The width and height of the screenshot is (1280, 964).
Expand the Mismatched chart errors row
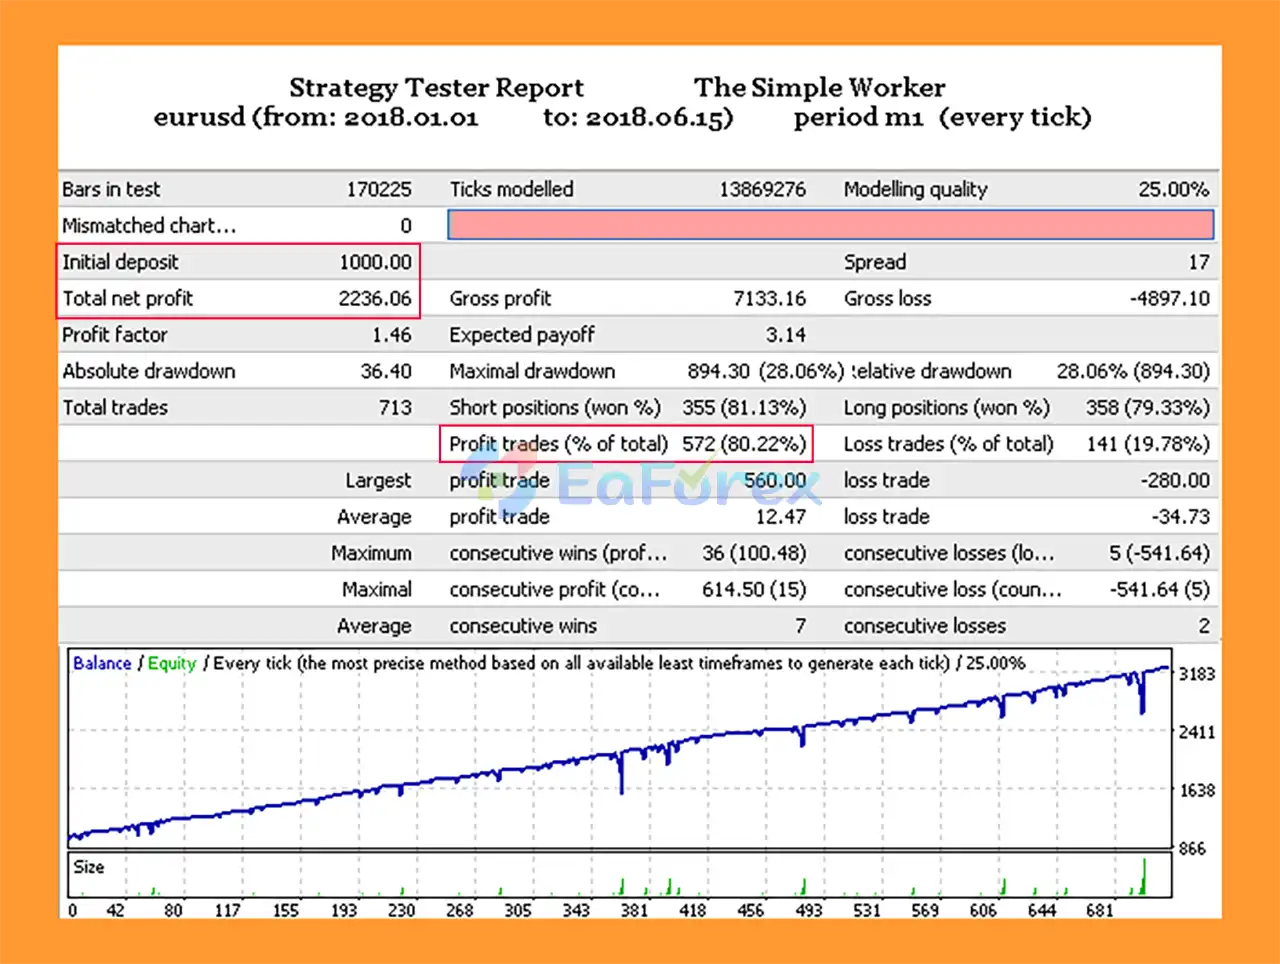[150, 225]
